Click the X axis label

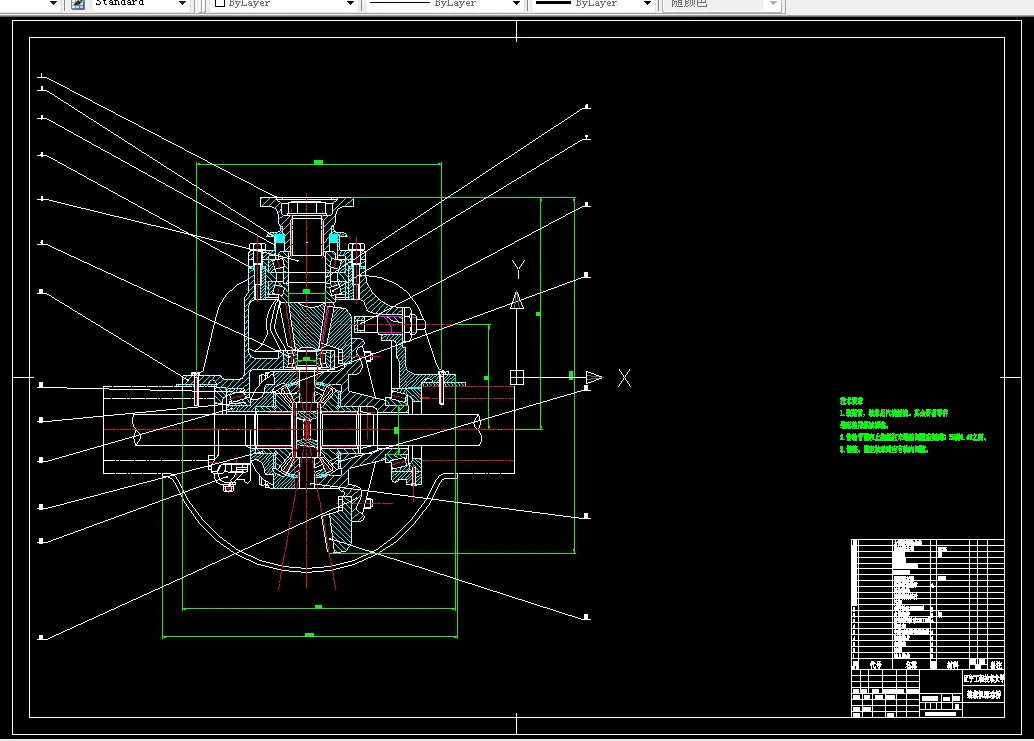[624, 378]
